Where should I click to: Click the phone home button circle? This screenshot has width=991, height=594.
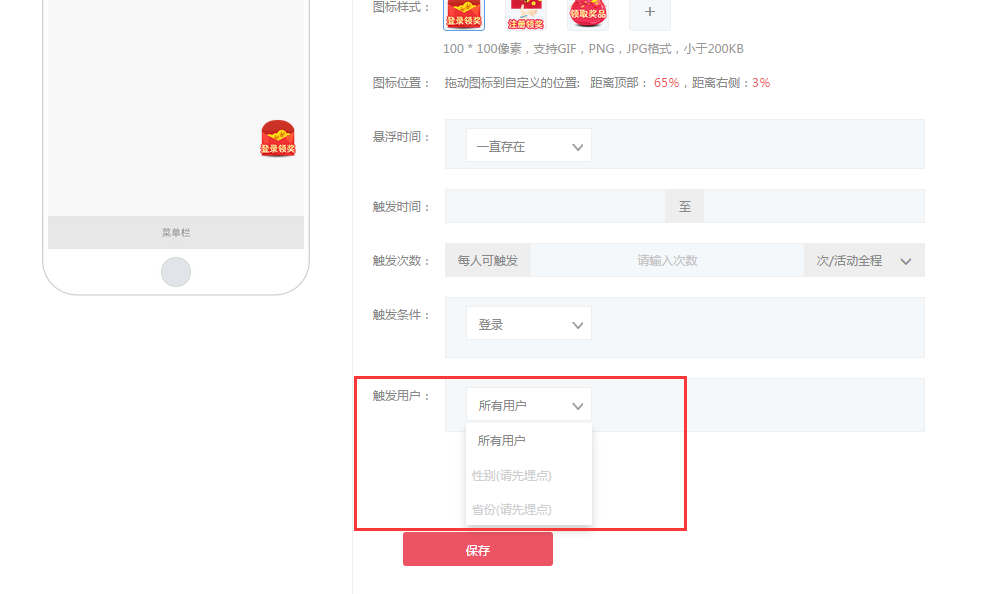(x=175, y=271)
